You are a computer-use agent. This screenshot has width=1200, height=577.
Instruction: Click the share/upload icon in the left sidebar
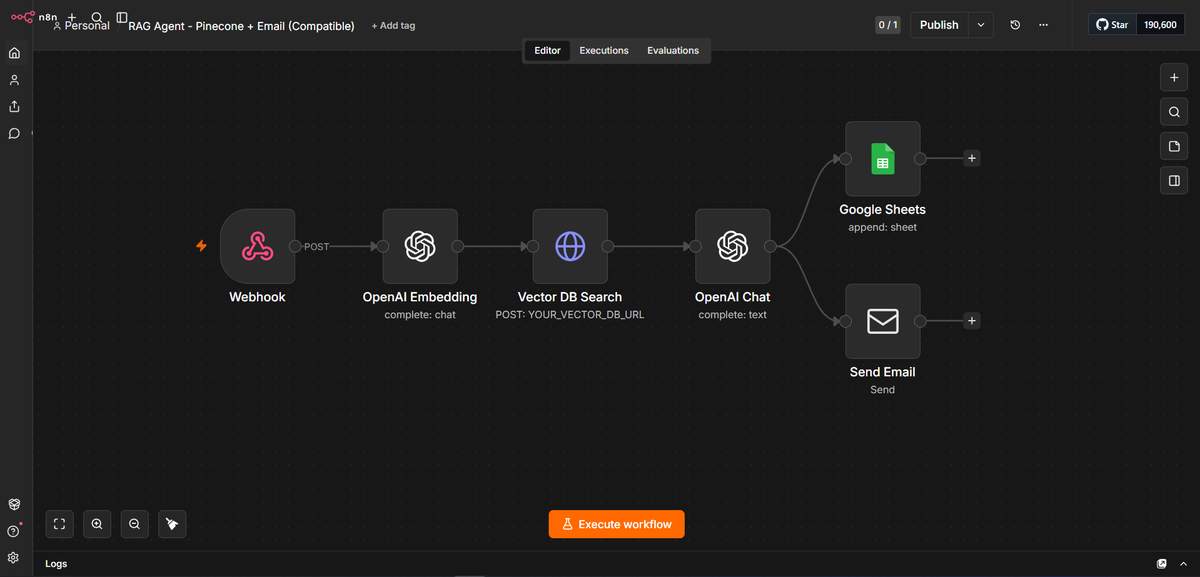click(14, 106)
